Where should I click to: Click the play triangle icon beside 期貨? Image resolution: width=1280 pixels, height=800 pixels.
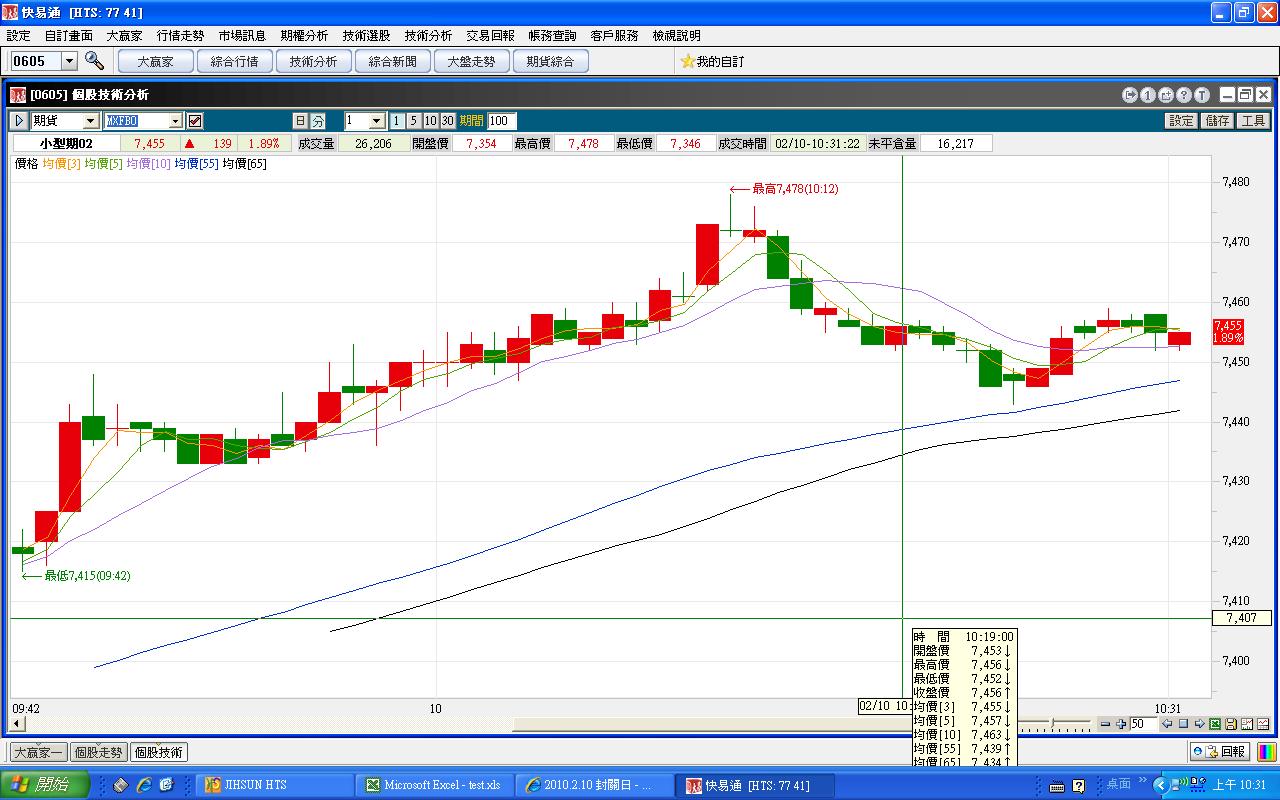pos(19,121)
